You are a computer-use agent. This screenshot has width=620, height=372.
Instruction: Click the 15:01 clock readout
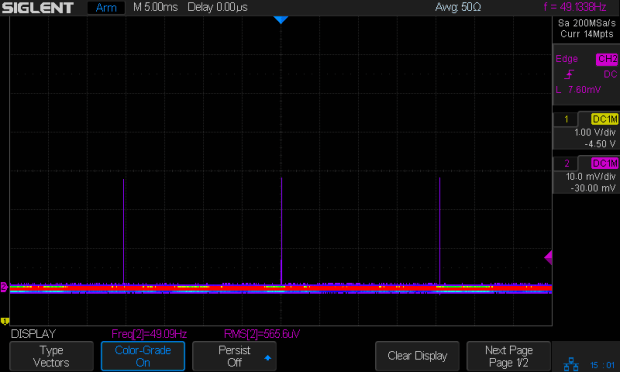tap(603, 365)
